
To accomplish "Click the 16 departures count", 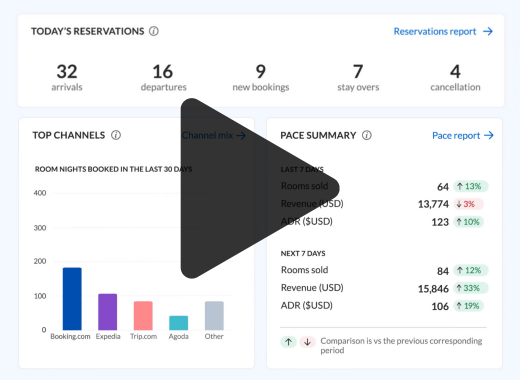I will tap(163, 71).
